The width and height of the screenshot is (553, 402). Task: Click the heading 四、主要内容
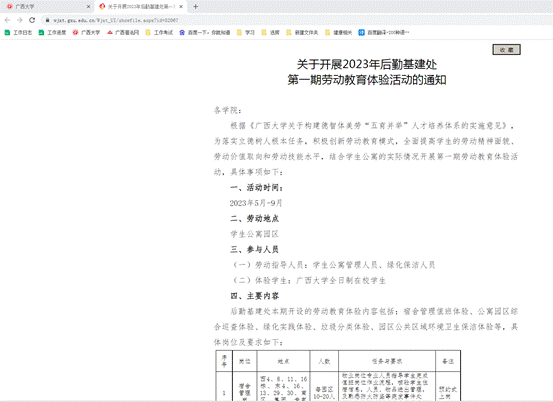click(254, 296)
